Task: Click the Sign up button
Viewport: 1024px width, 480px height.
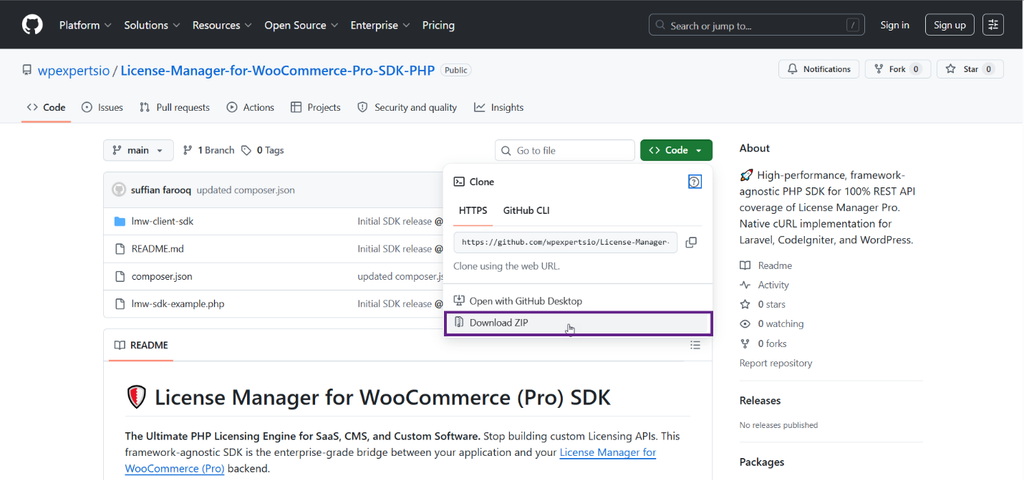Action: point(950,25)
